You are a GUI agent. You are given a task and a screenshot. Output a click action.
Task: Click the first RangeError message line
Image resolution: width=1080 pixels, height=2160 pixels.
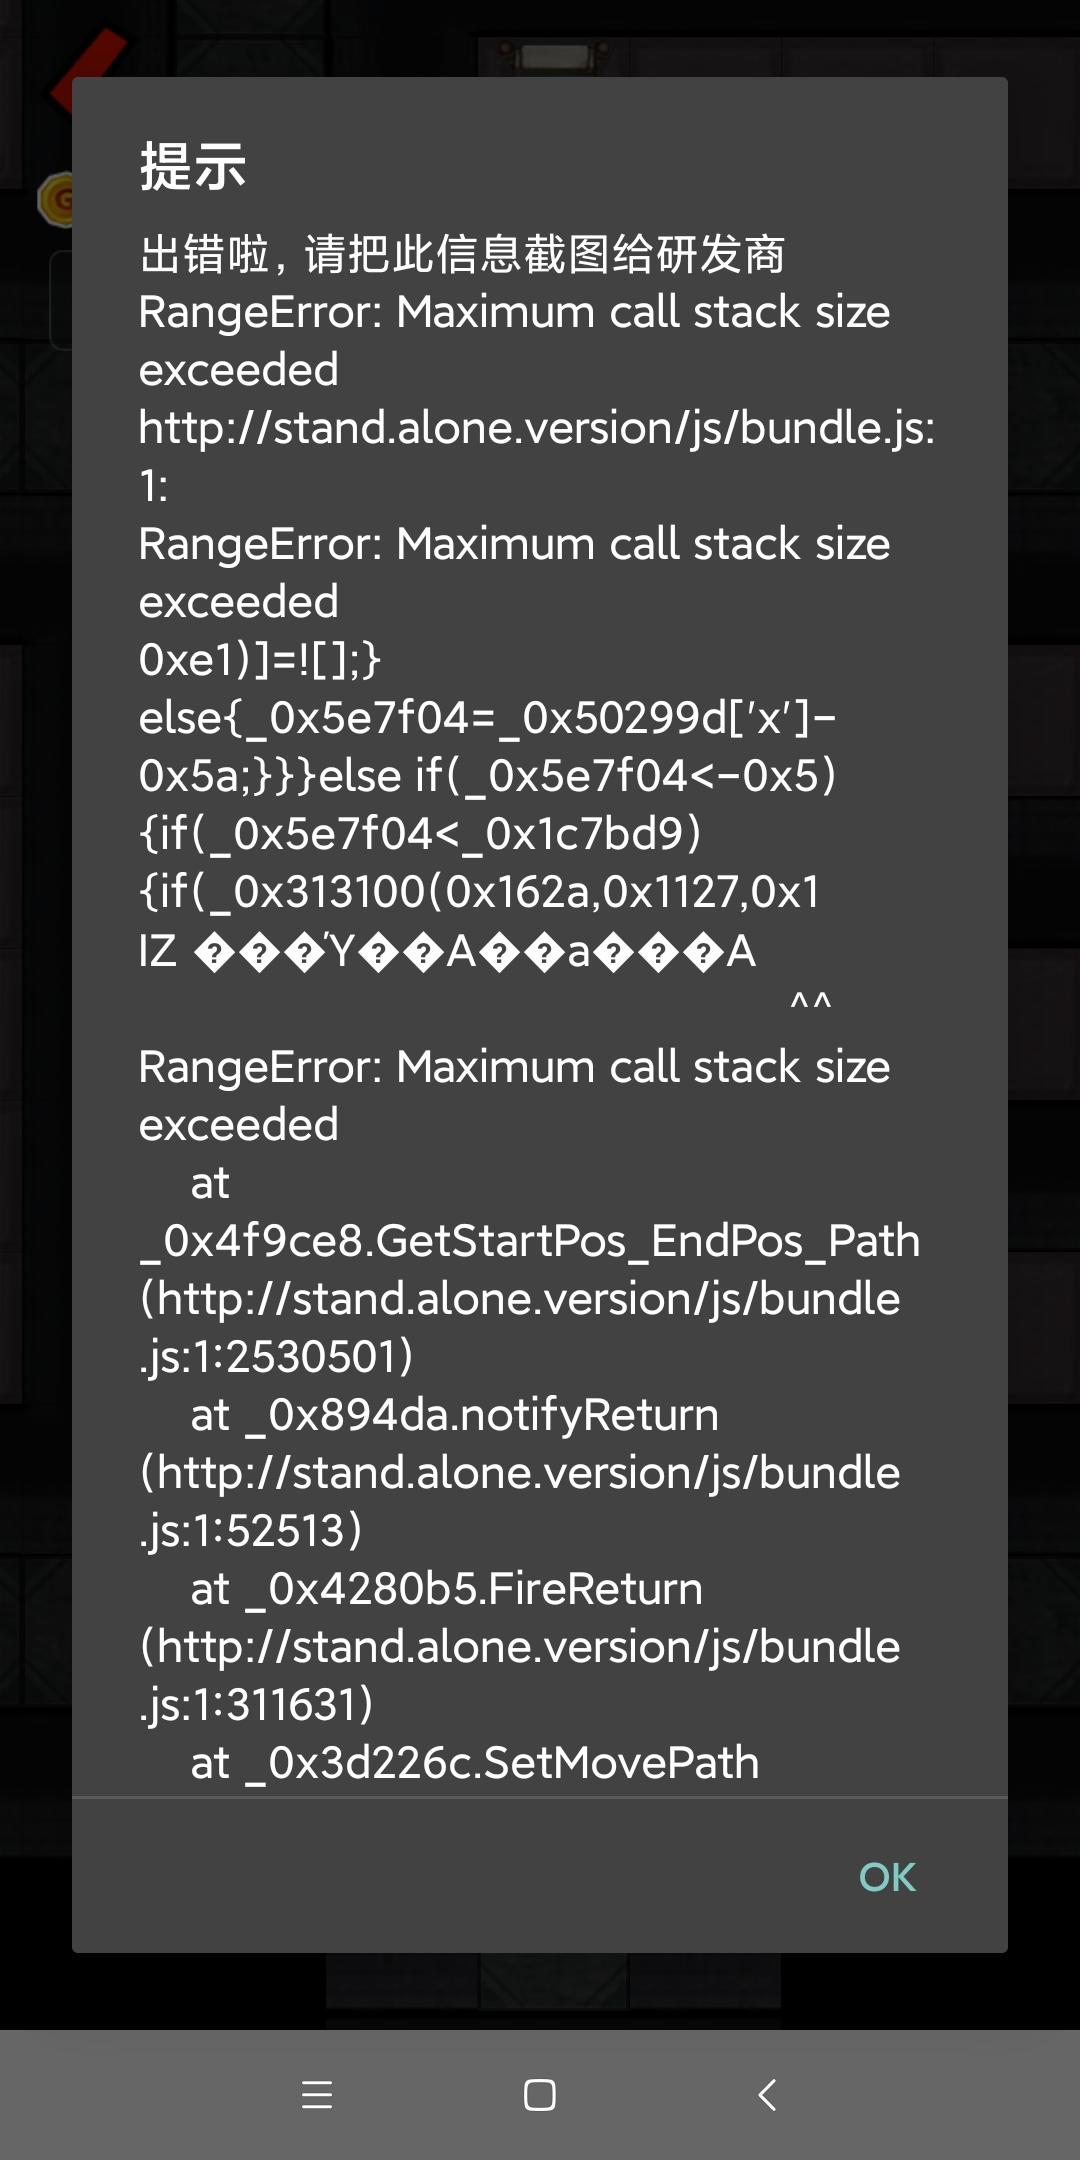(514, 312)
